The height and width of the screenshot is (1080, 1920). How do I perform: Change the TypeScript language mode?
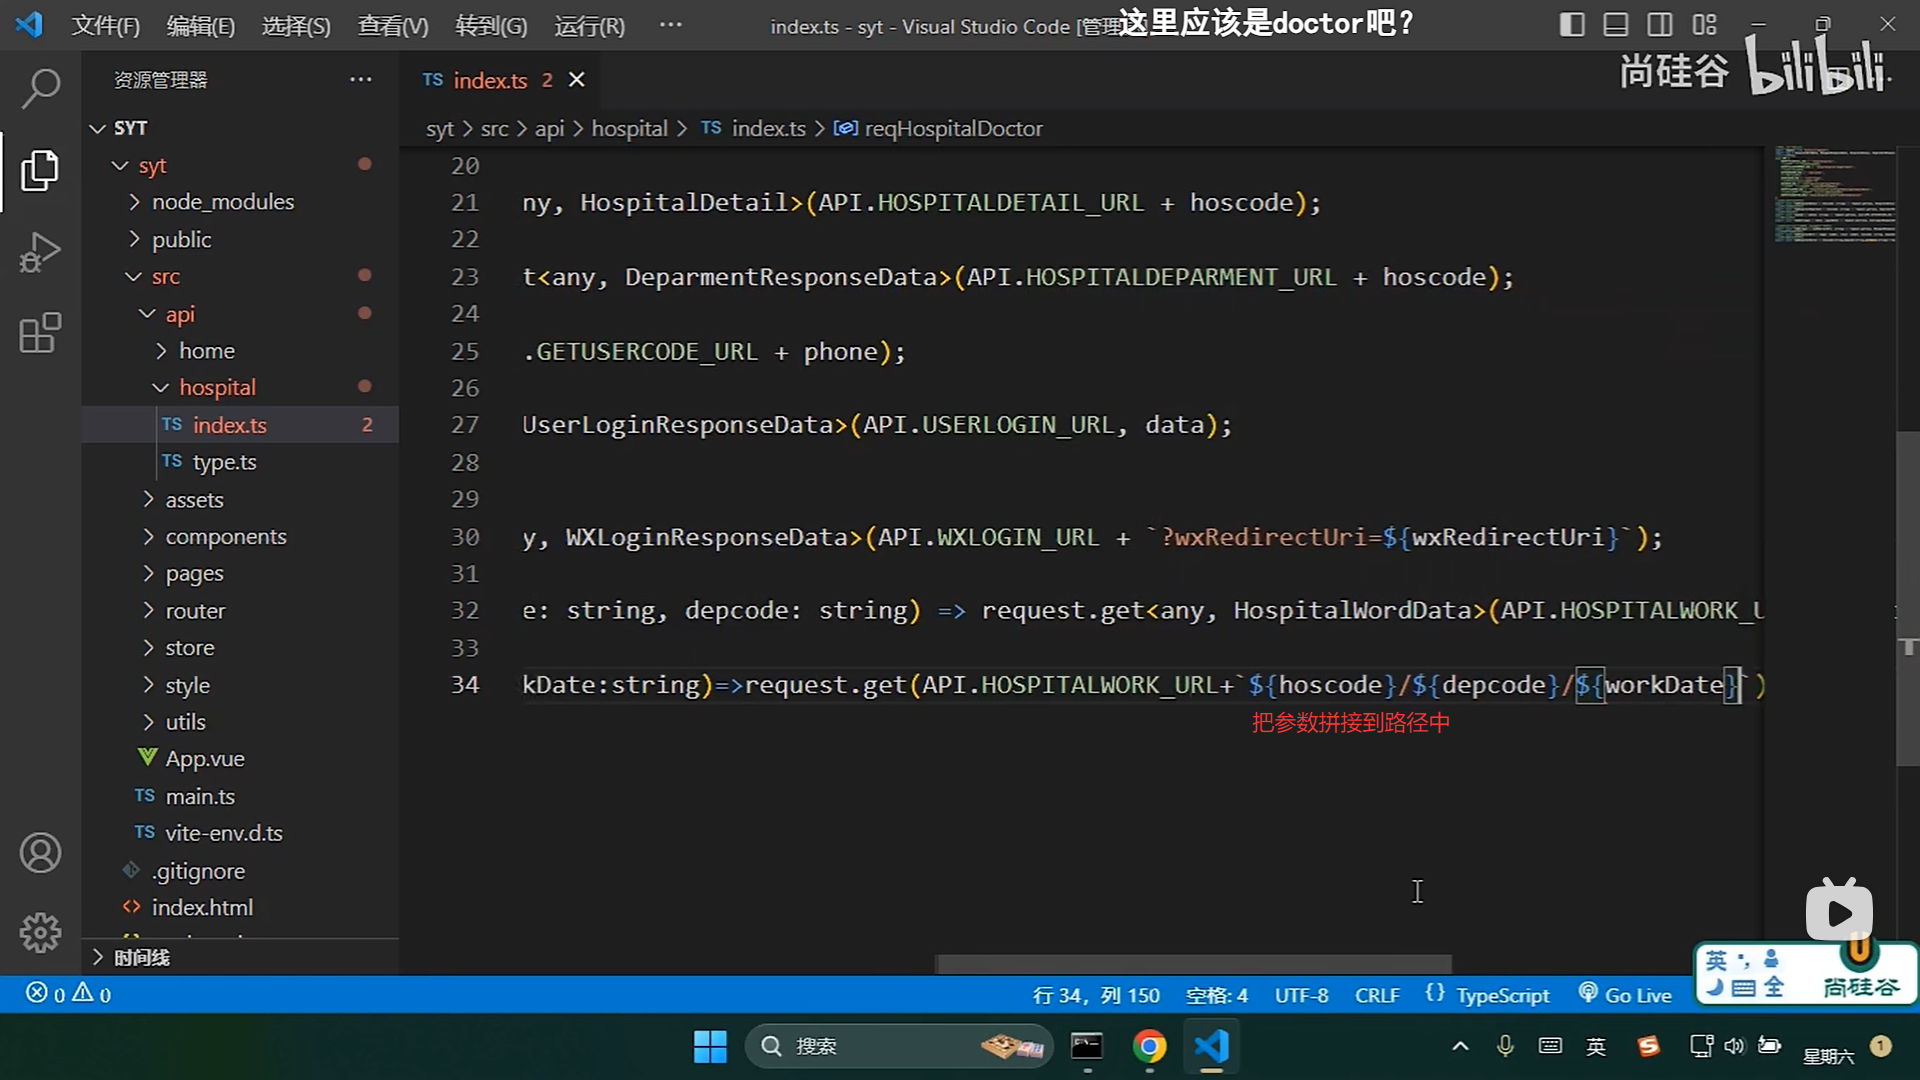(1501, 995)
